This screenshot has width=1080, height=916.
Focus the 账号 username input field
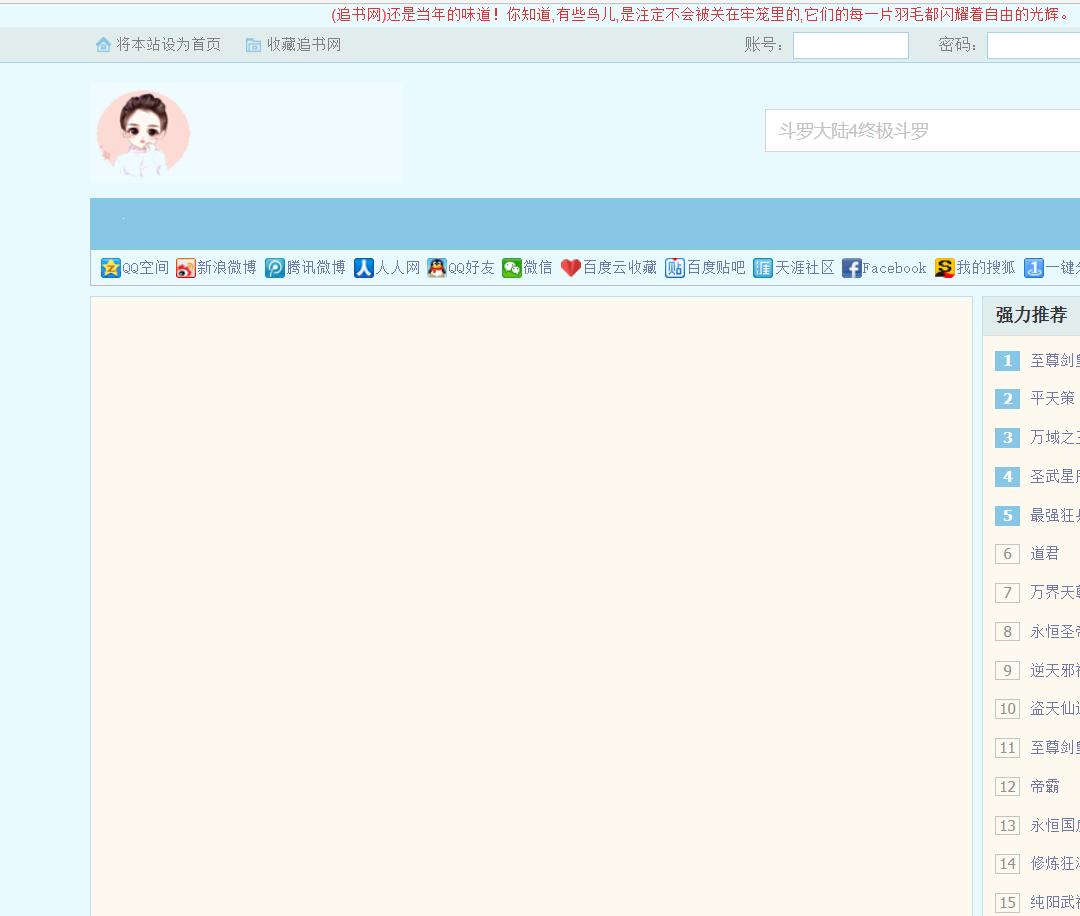pyautogui.click(x=850, y=45)
